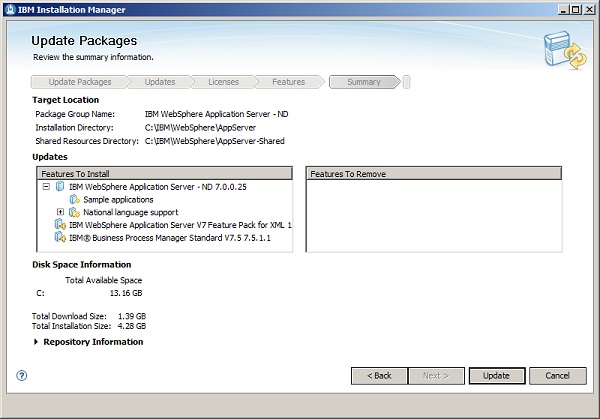The height and width of the screenshot is (419, 600).
Task: Click the Feature Pack for XML package icon
Action: (x=60, y=225)
